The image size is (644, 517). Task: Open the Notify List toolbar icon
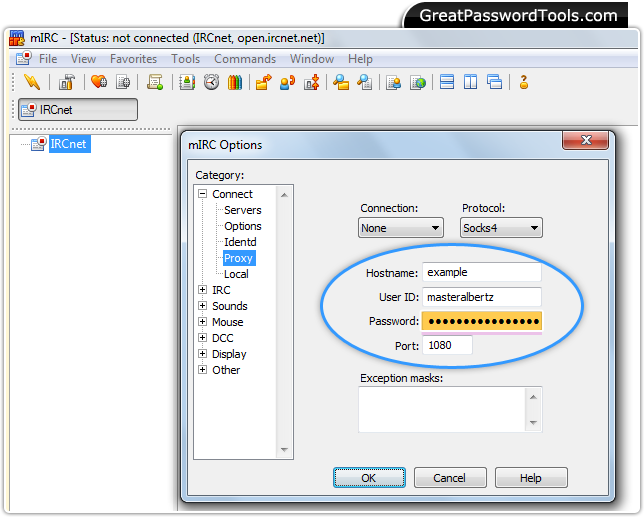[393, 82]
